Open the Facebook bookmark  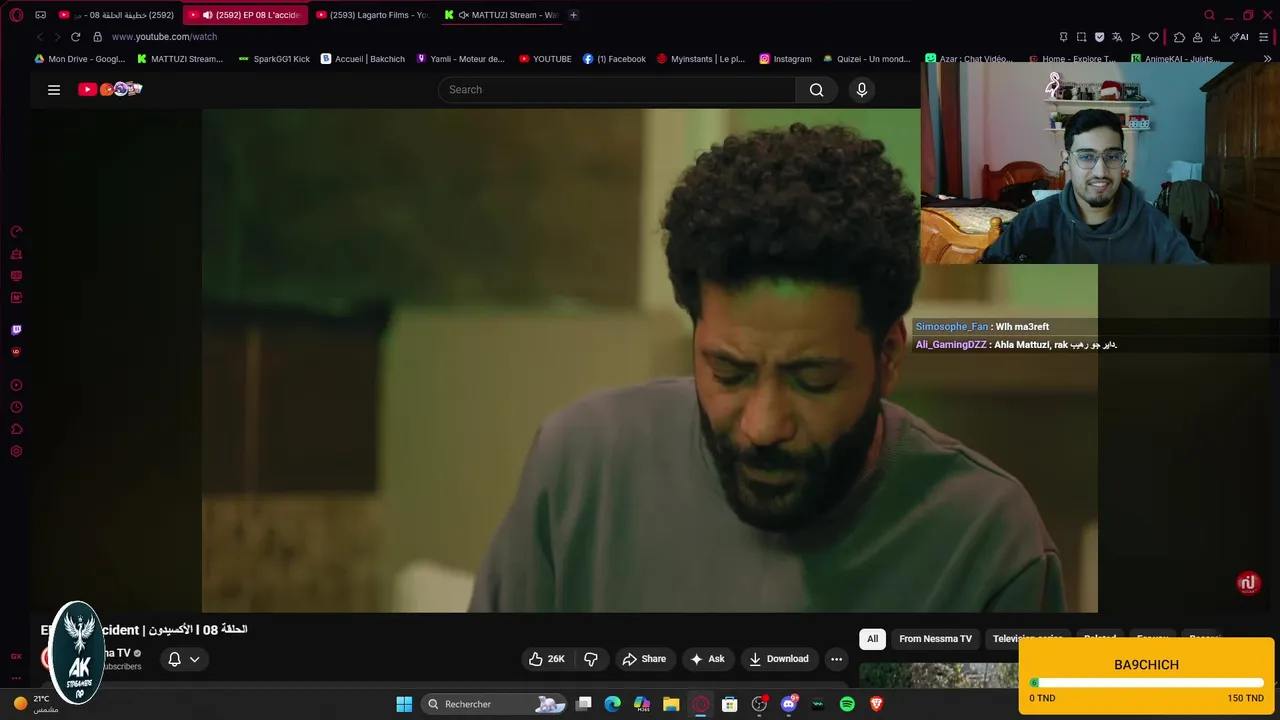[614, 59]
